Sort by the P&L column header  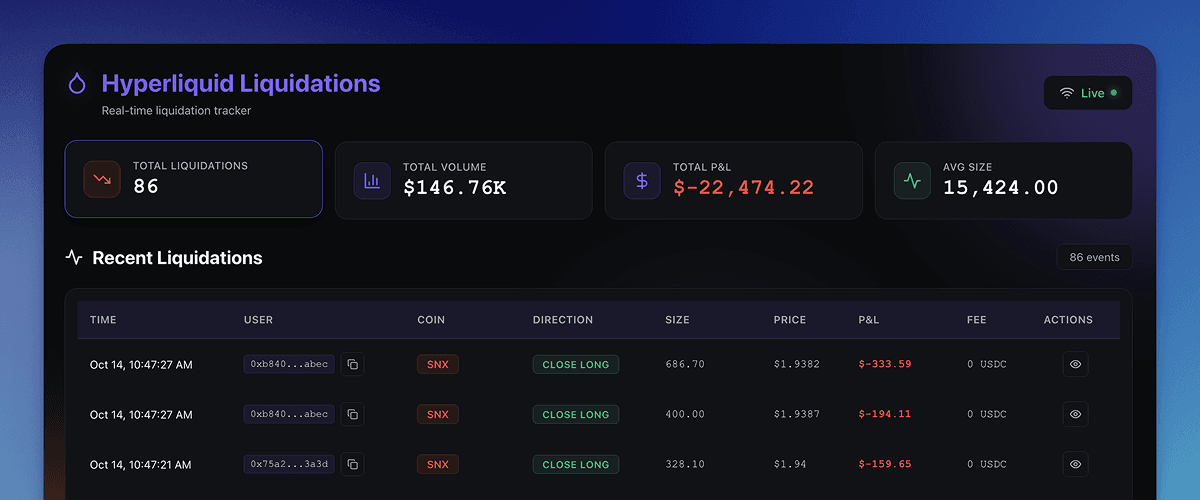click(x=869, y=320)
